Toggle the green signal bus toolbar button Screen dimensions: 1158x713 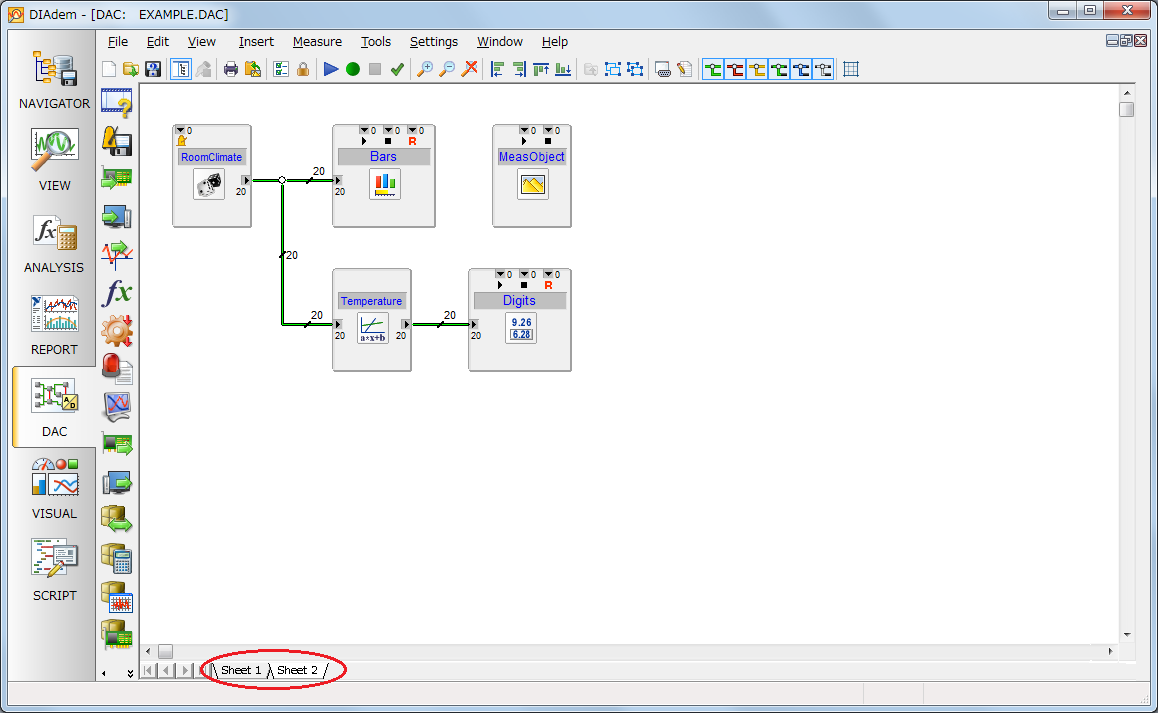(x=713, y=69)
